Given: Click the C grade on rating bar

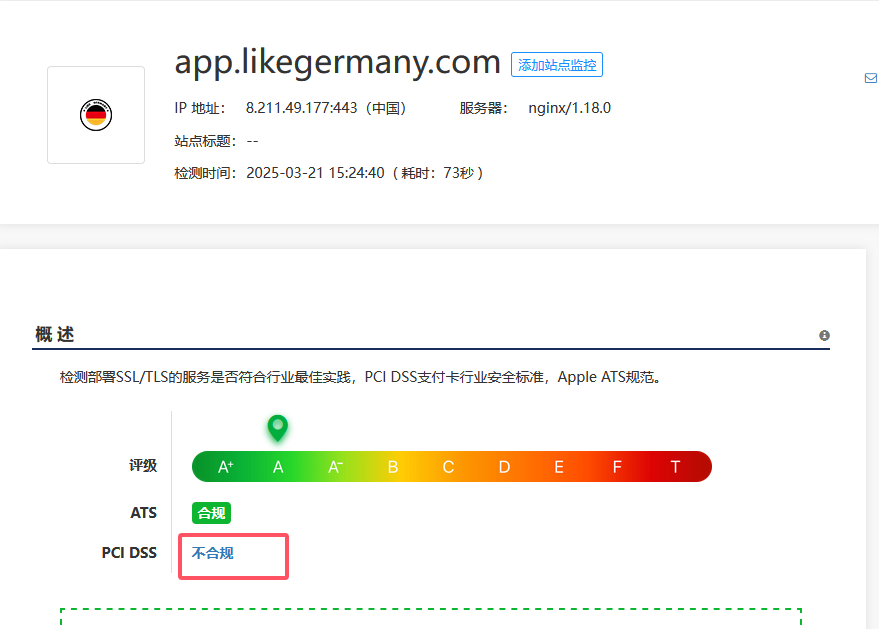Looking at the screenshot, I should coord(448,467).
